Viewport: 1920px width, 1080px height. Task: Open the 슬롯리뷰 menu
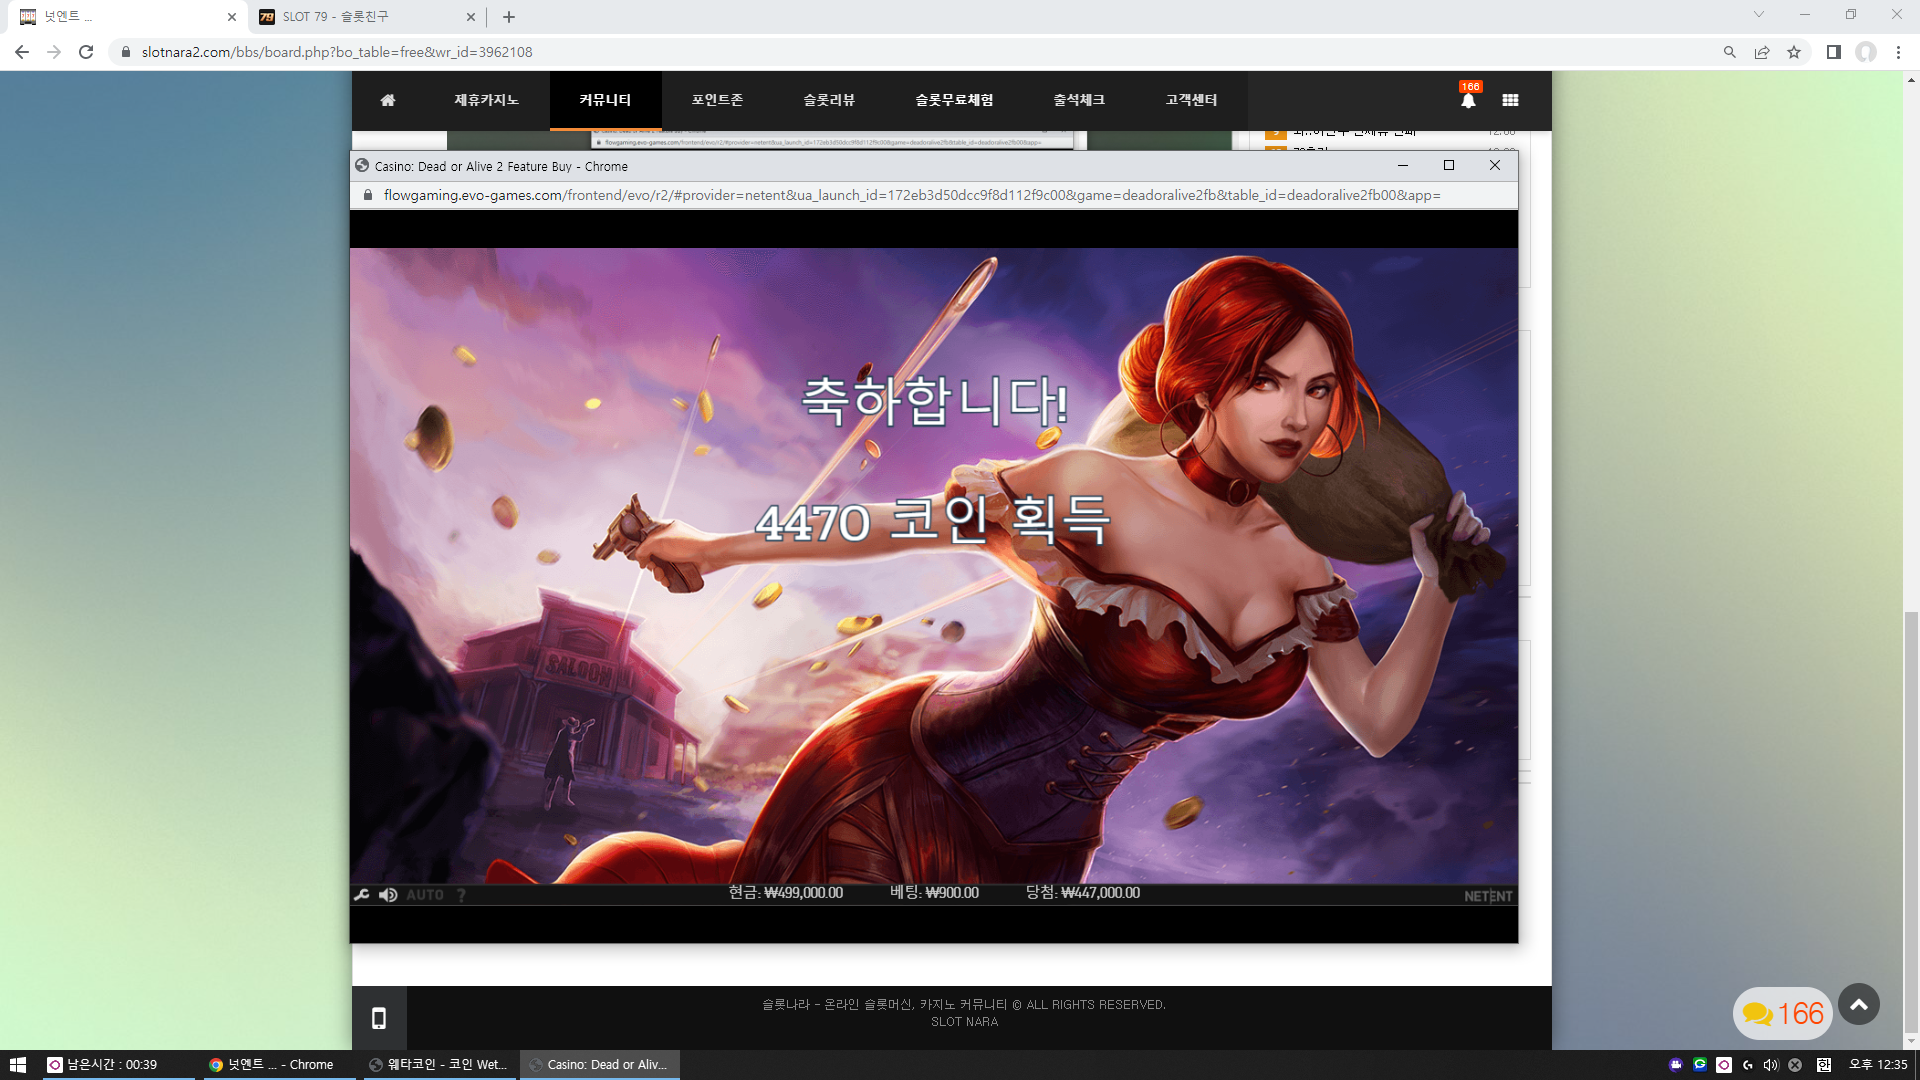(829, 100)
